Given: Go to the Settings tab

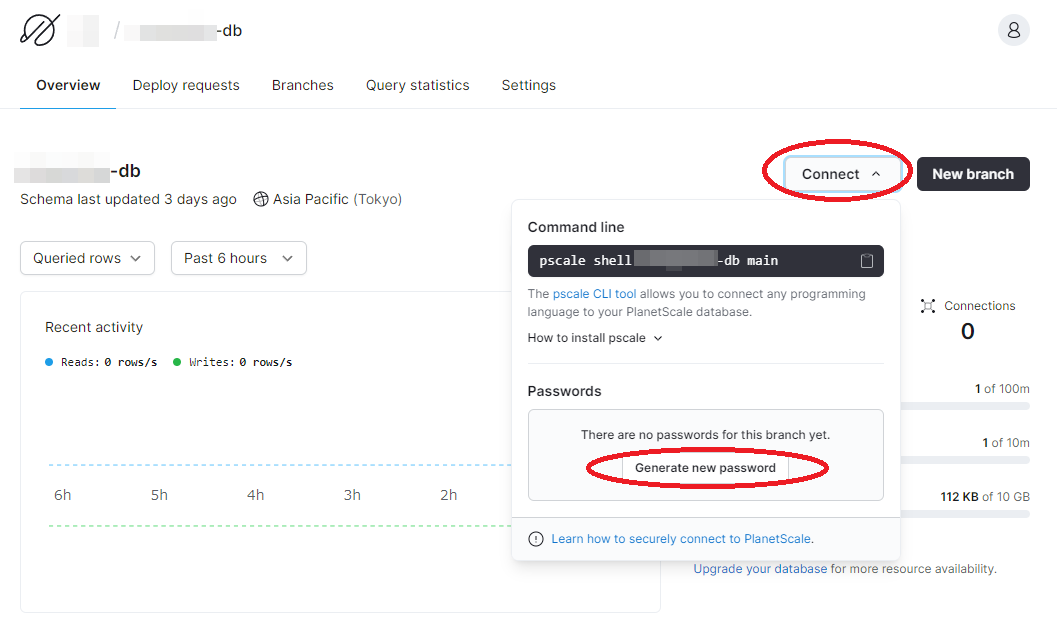Looking at the screenshot, I should [x=528, y=86].
